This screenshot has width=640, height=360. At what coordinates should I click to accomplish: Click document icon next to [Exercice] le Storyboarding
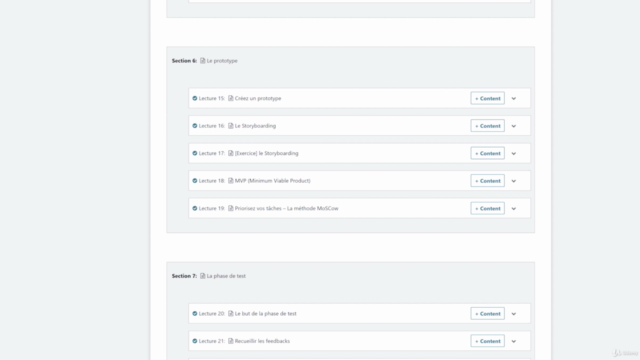point(231,153)
